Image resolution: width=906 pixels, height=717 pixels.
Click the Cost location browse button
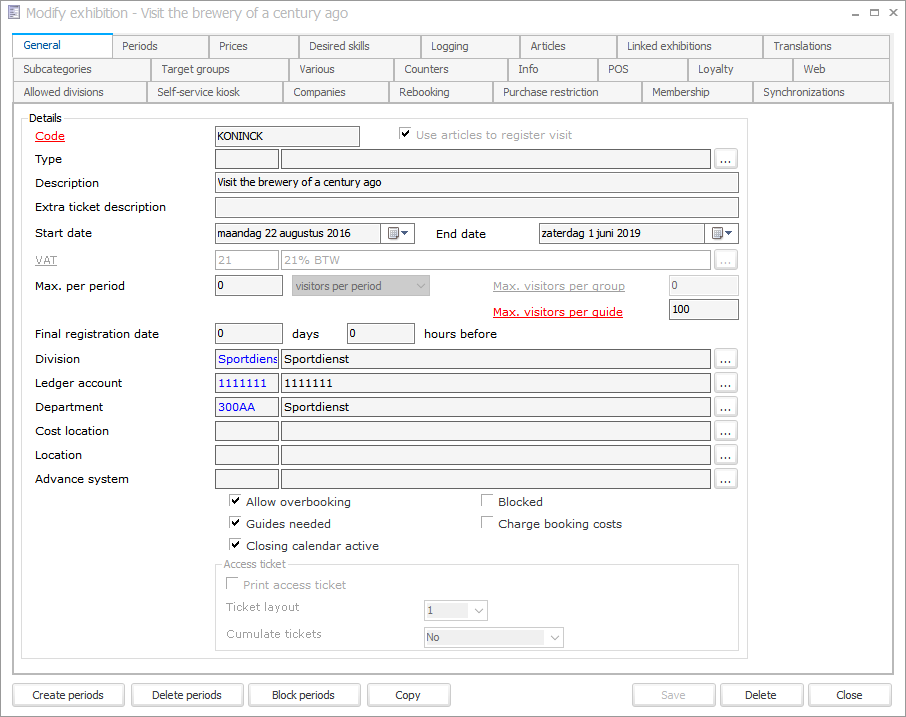(726, 431)
